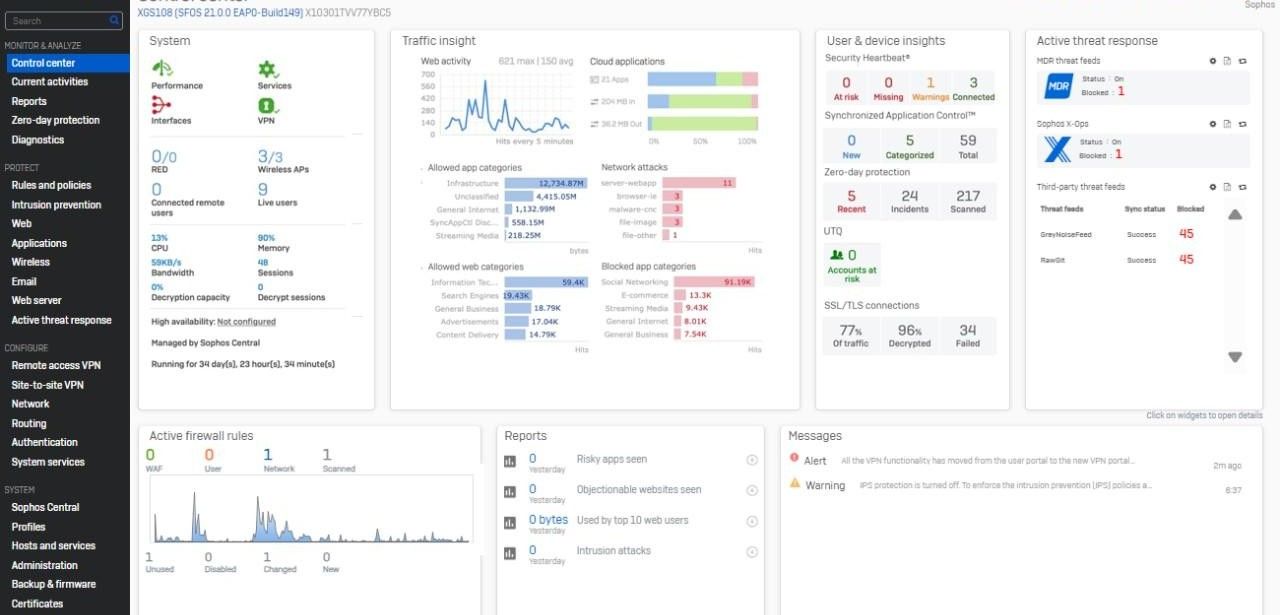Image resolution: width=1280 pixels, height=615 pixels.
Task: Open Sophos X-Ops report document icon
Action: (x=1228, y=125)
